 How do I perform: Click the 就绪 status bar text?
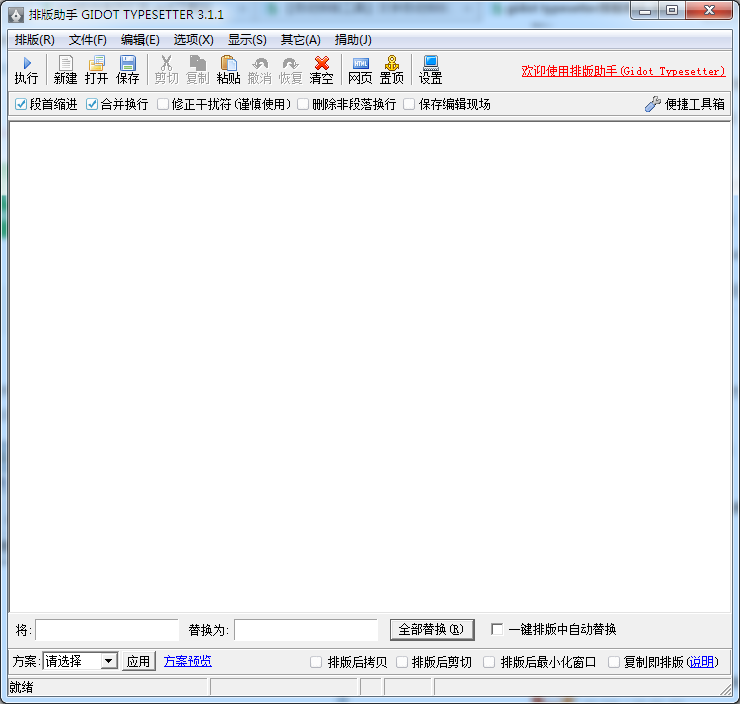tap(21, 687)
